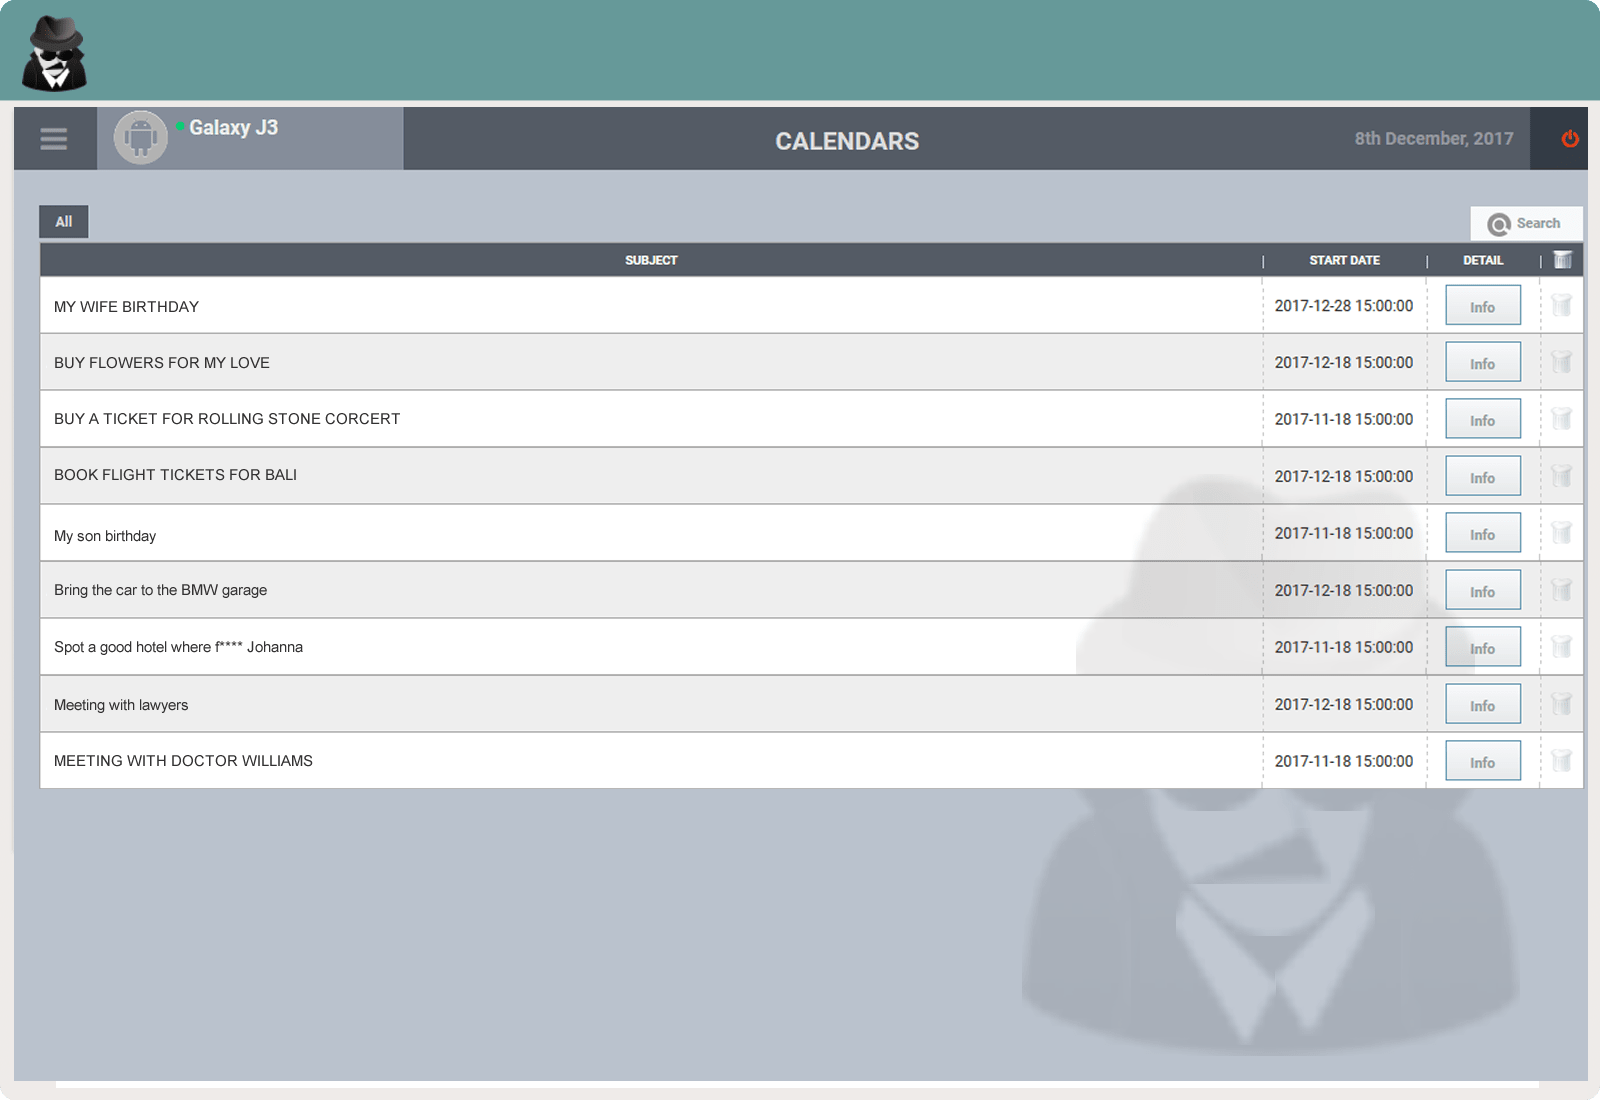1600x1100 pixels.
Task: View Info for Rolling Stone concert ticket
Action: pos(1482,420)
